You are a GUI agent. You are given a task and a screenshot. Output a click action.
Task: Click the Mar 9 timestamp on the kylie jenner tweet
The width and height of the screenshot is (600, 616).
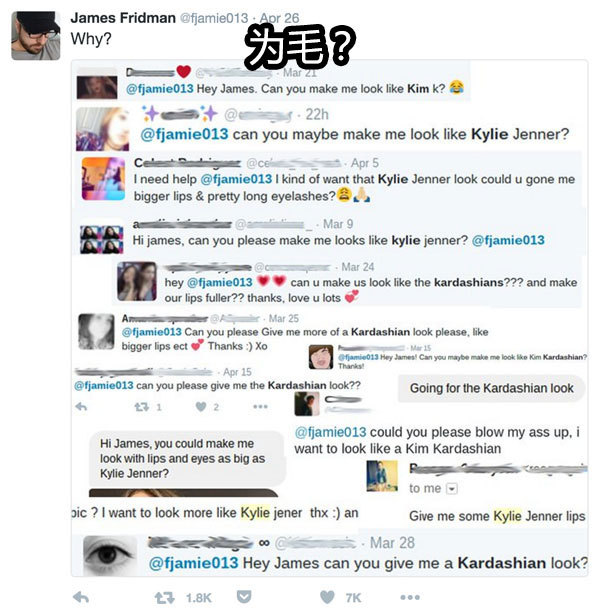pyautogui.click(x=338, y=224)
